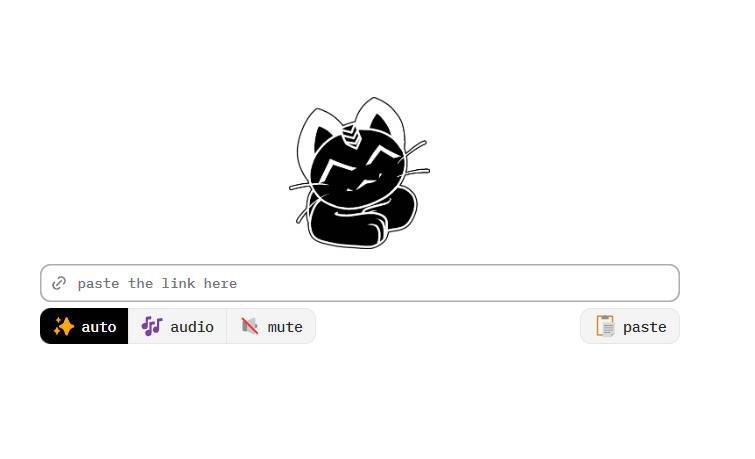Click the chevron emblem on cat's forehead
Viewport: 755px width, 459px height.
click(x=351, y=134)
